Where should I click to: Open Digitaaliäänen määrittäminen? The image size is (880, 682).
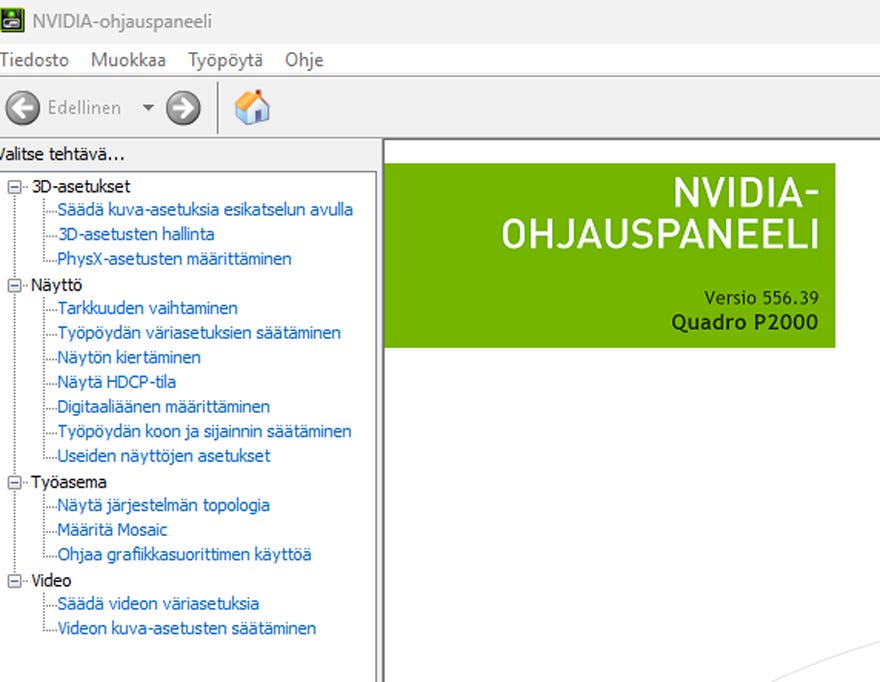[x=164, y=406]
